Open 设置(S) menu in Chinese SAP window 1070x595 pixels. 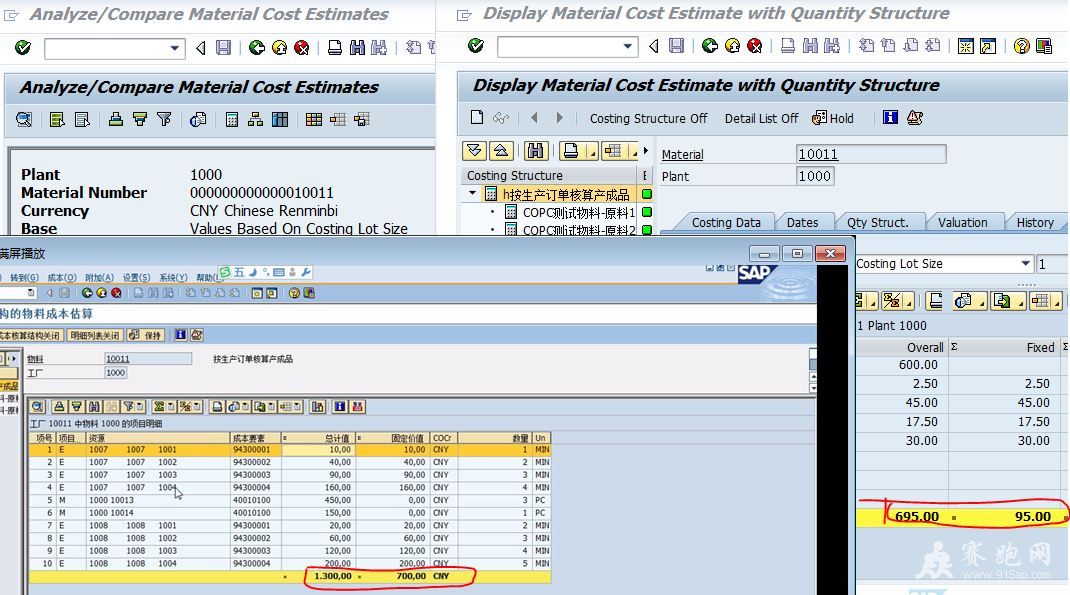point(136,278)
